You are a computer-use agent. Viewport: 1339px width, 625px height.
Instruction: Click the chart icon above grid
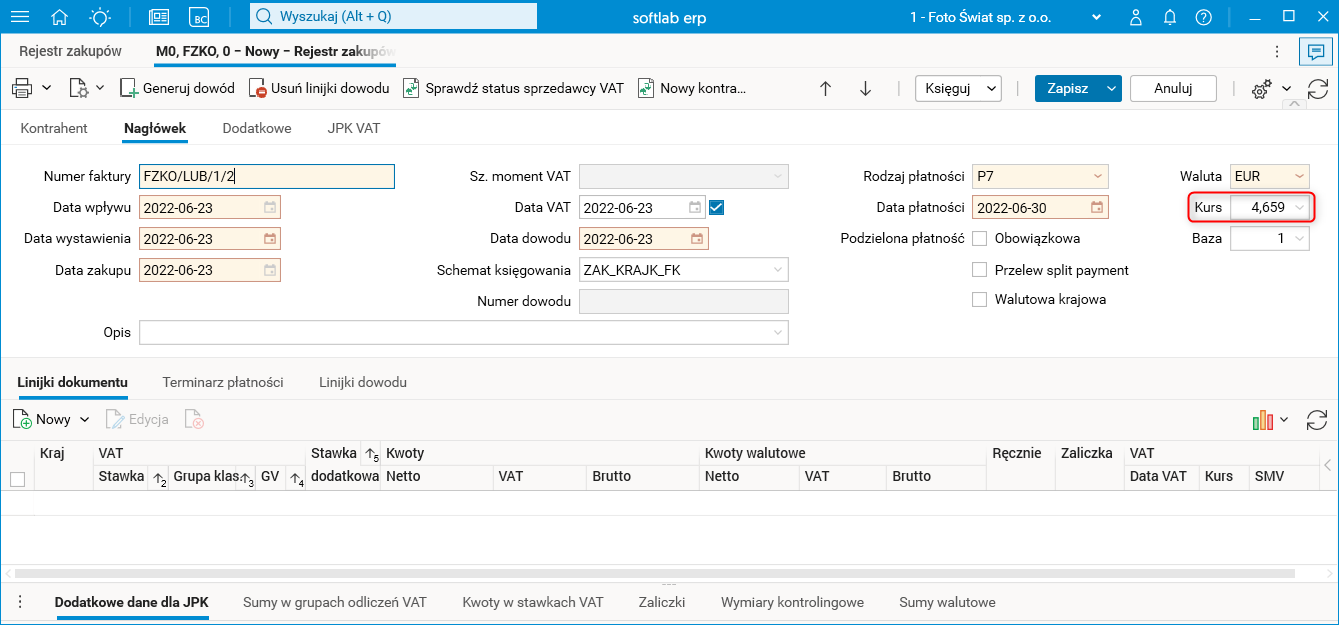pos(1262,420)
